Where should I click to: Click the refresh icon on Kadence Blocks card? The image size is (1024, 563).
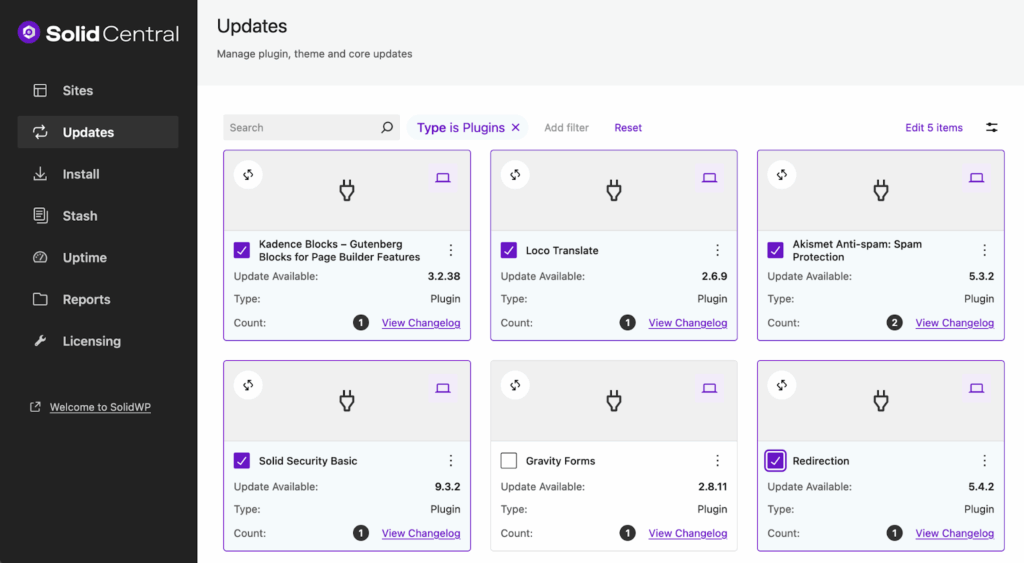coord(248,175)
